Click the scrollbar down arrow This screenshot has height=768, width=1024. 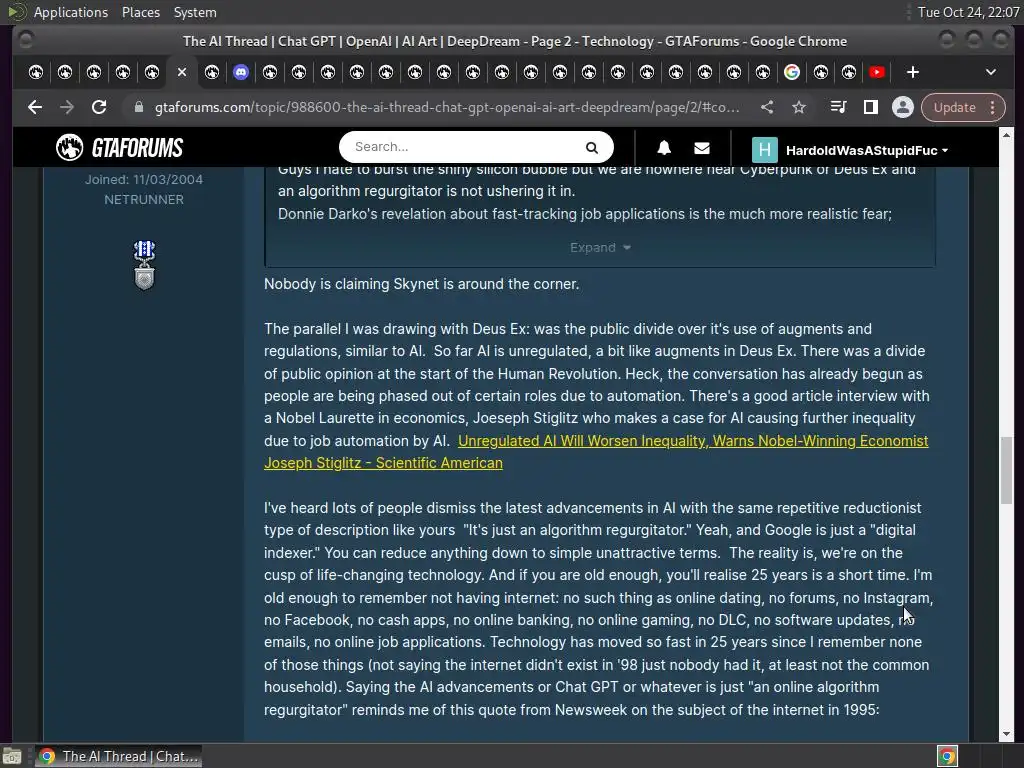point(1006,735)
